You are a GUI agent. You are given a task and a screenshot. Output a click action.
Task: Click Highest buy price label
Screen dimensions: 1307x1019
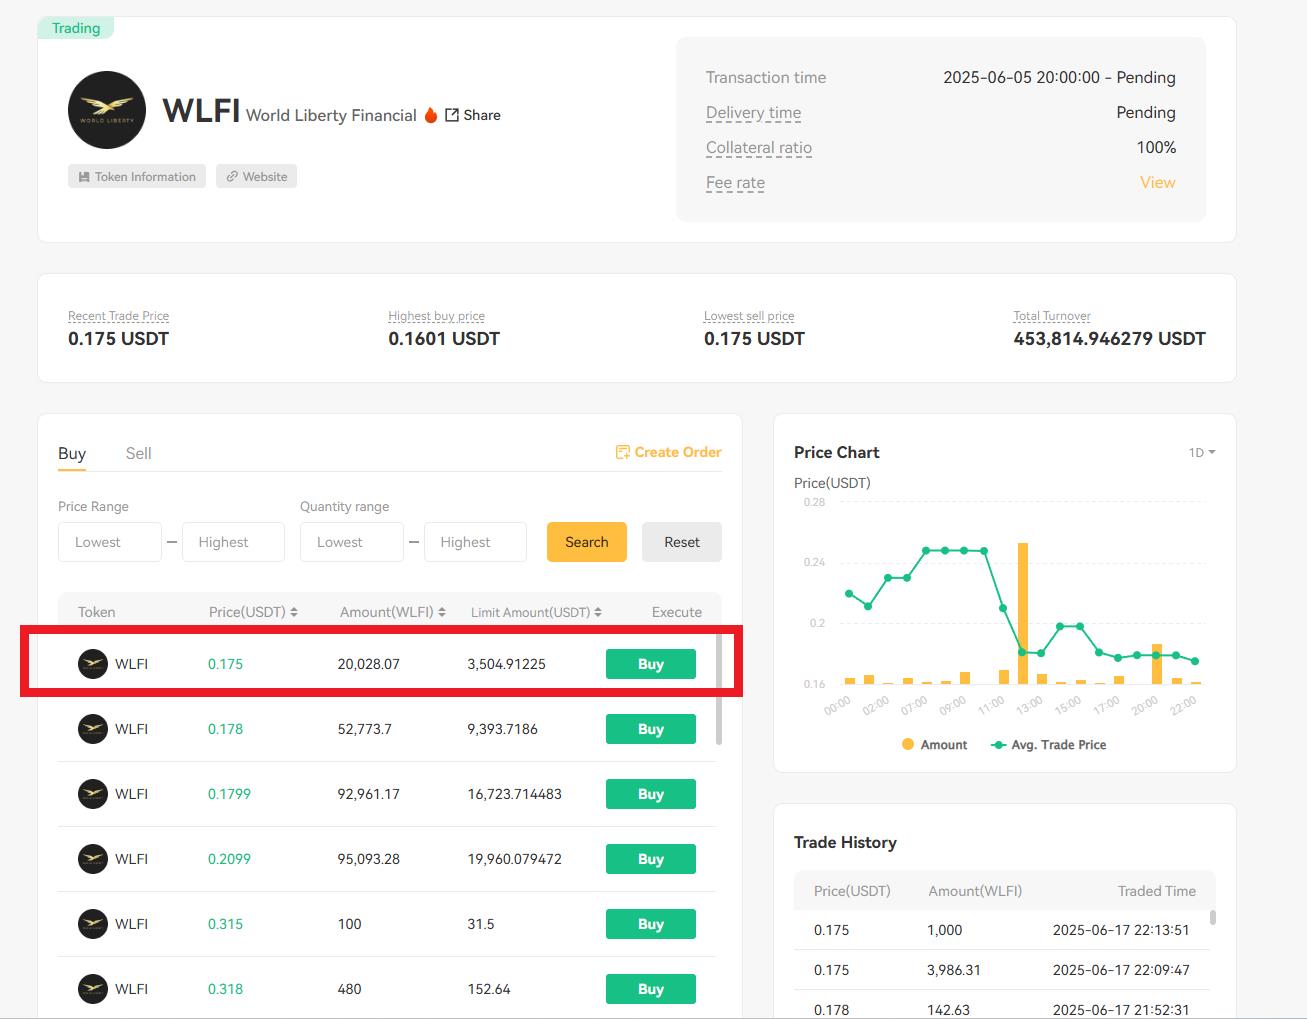pos(436,316)
